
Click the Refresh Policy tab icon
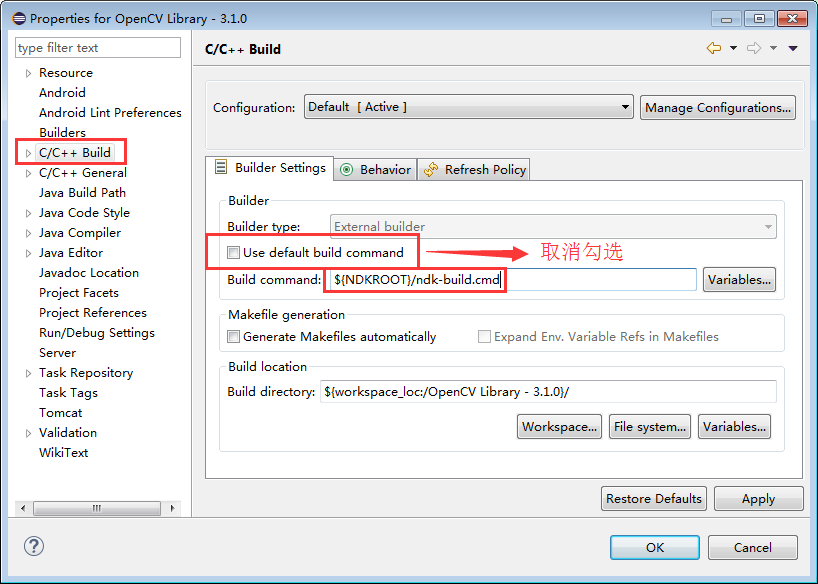431,170
